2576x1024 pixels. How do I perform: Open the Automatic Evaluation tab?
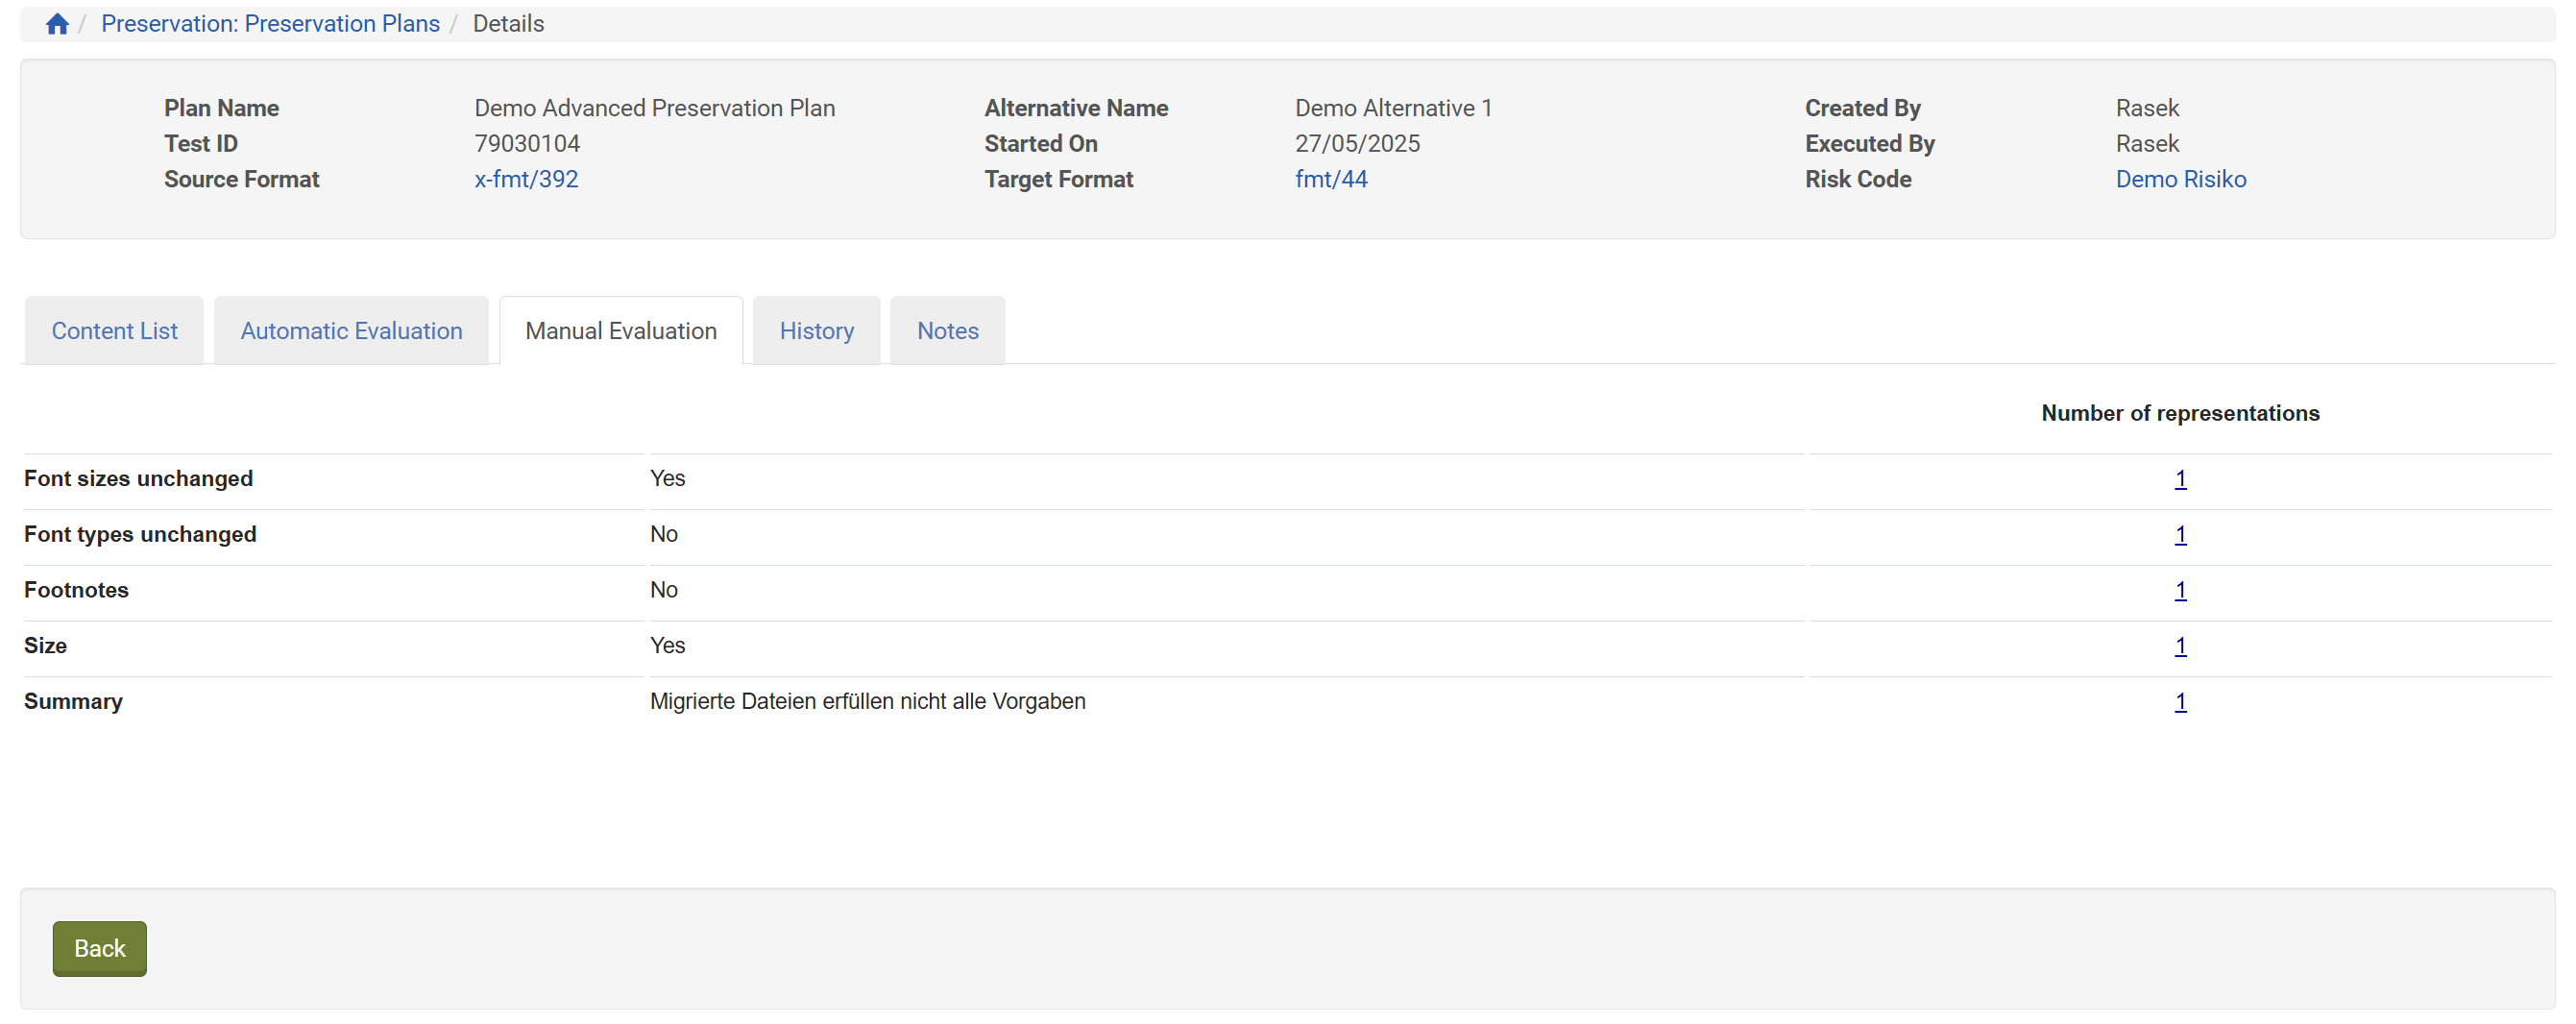click(x=351, y=331)
